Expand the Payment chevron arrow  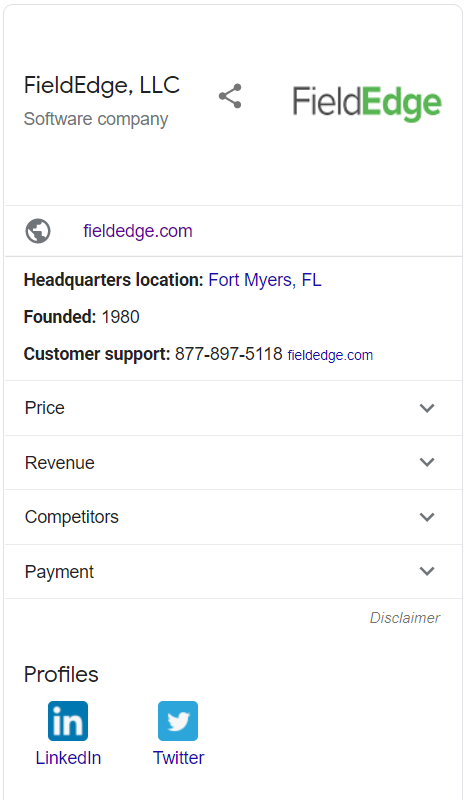[x=427, y=571]
